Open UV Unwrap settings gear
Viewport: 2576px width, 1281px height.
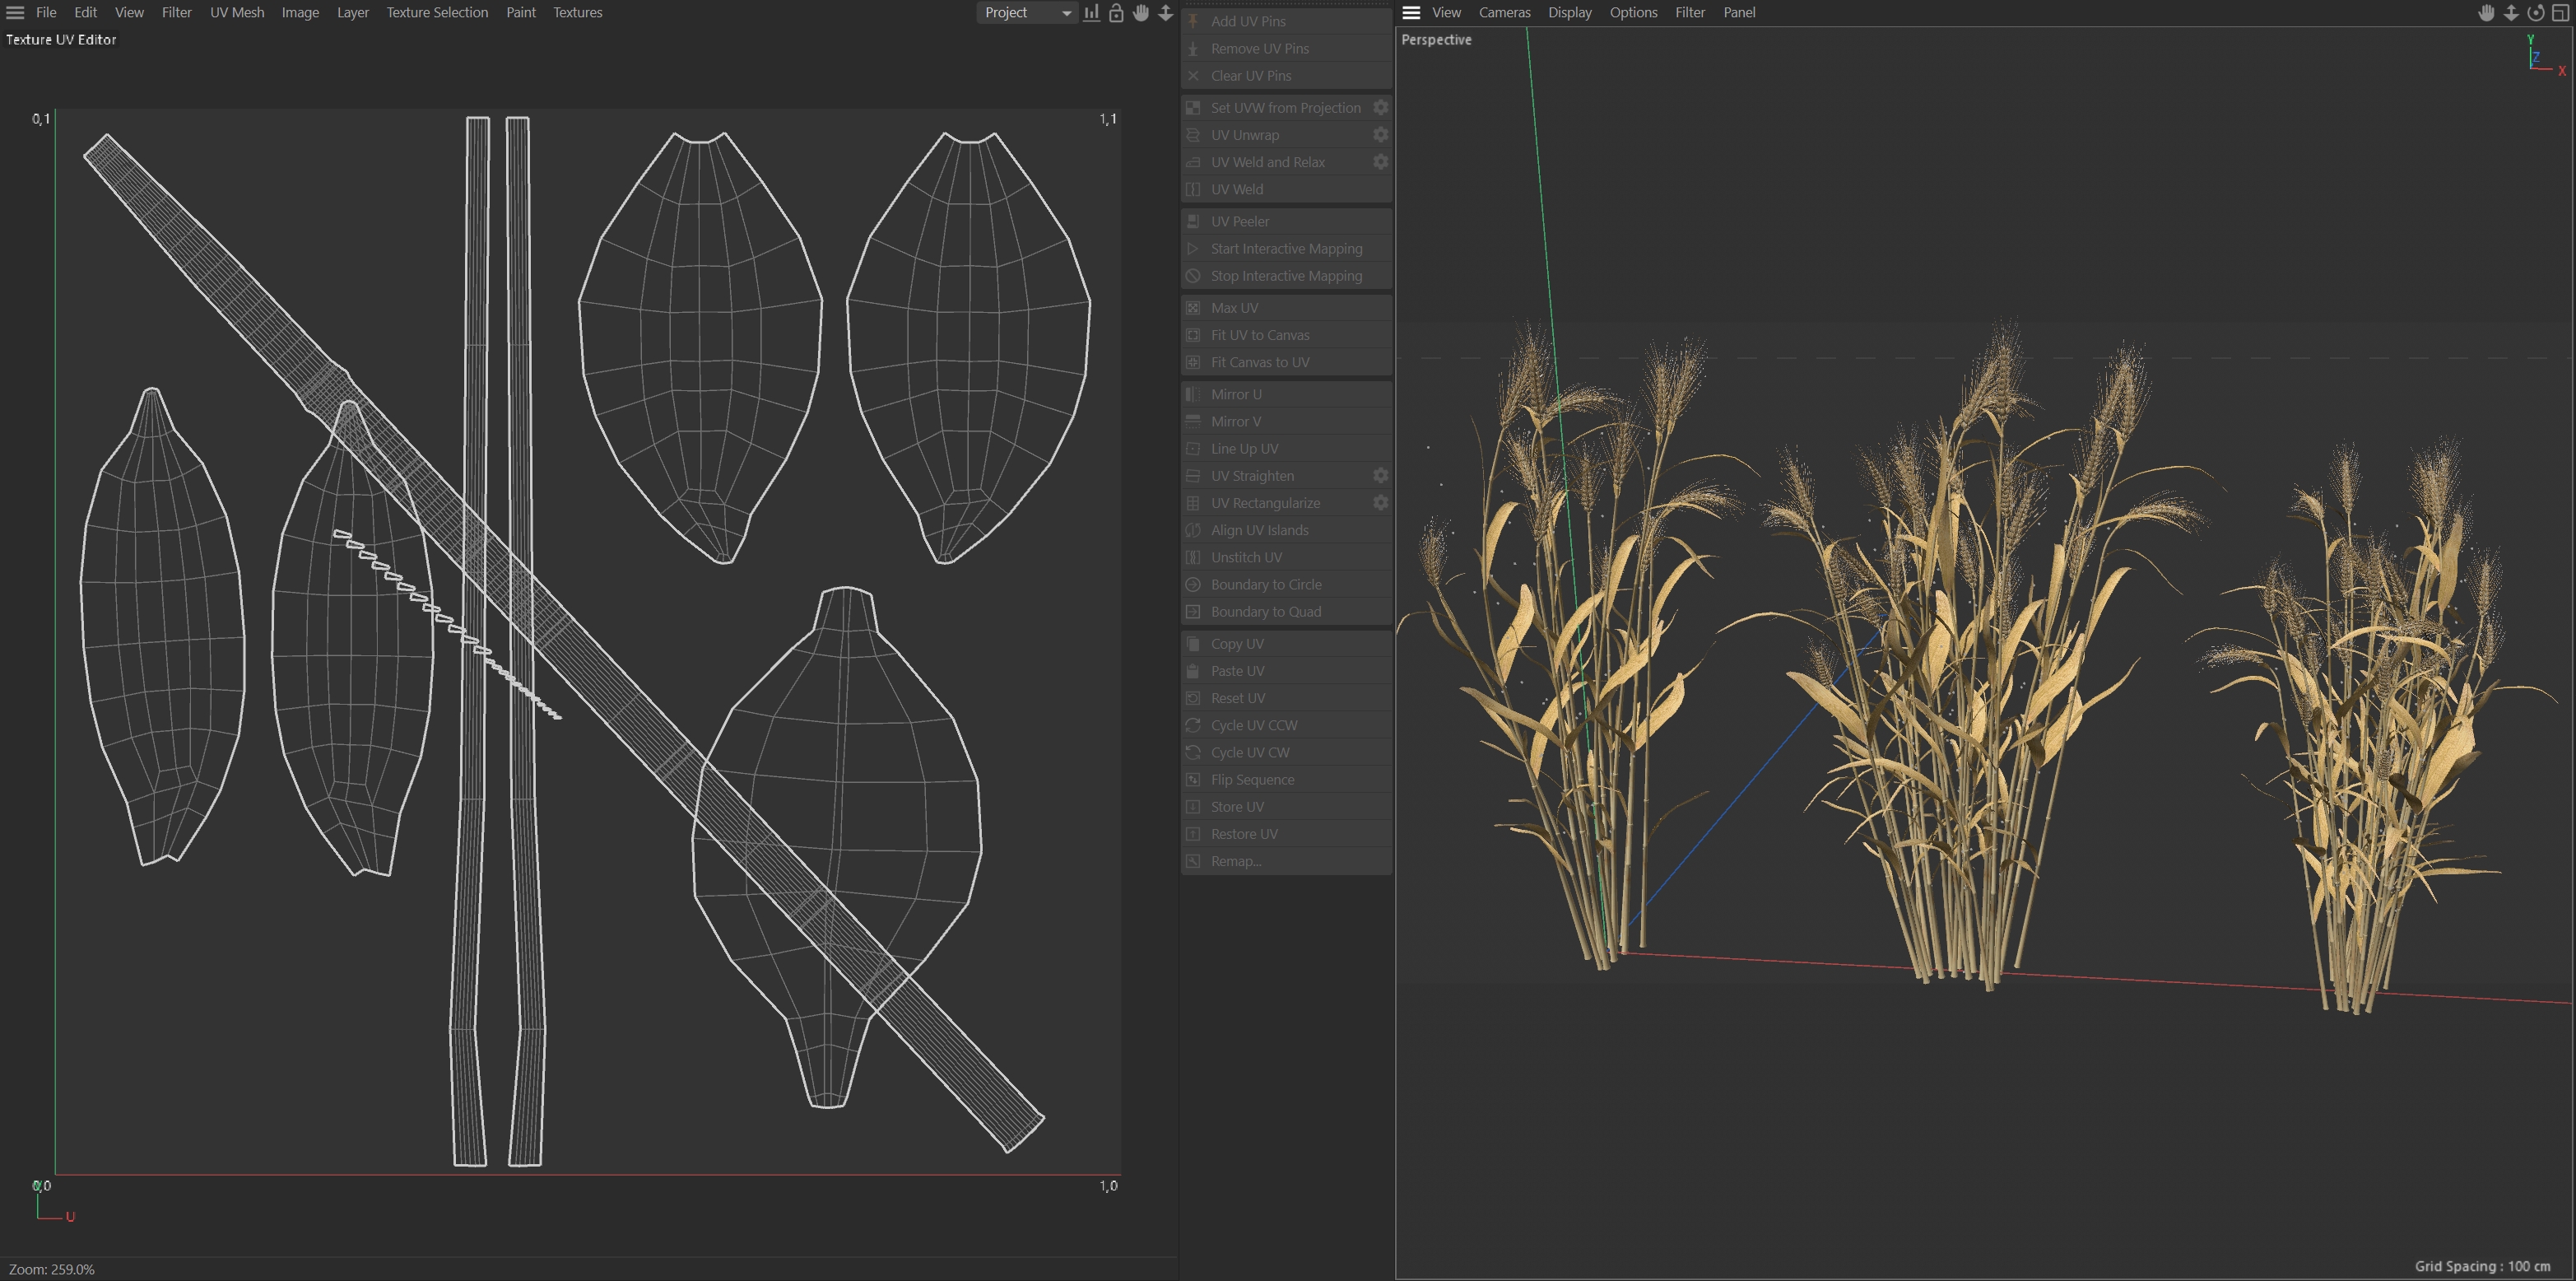pos(1380,135)
